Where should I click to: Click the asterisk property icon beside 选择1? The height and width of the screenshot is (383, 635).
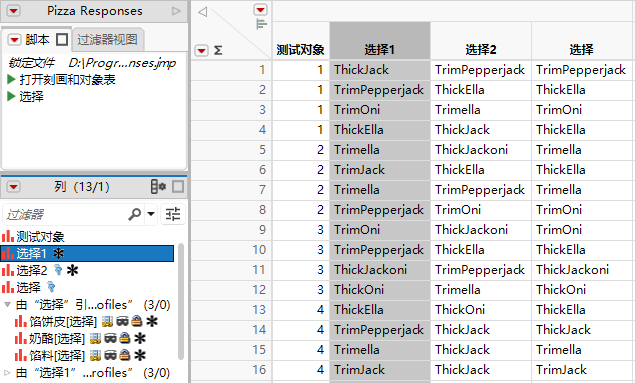click(x=59, y=253)
